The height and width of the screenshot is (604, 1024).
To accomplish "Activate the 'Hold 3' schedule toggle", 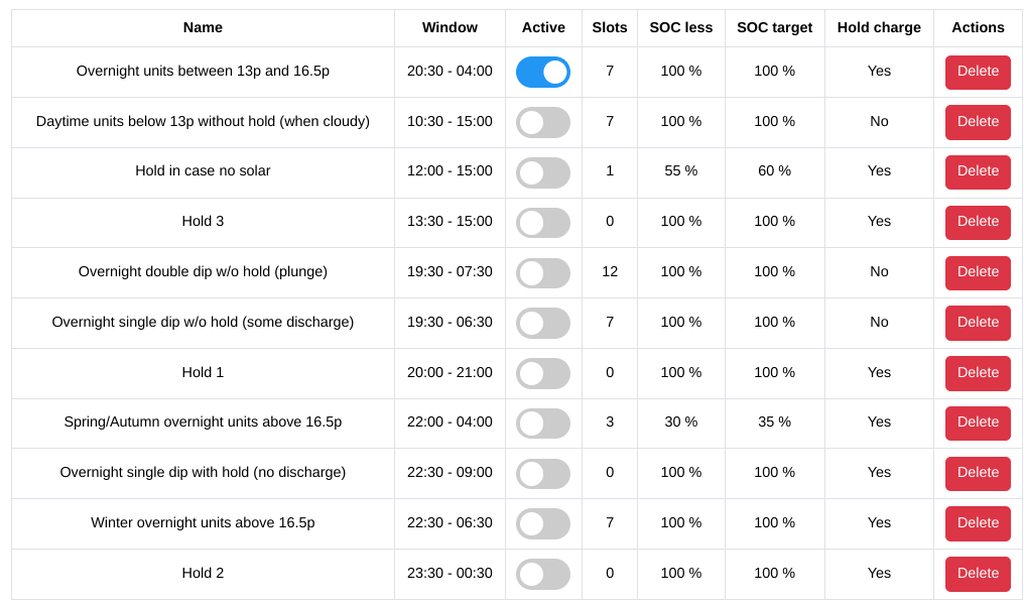I will 543,222.
